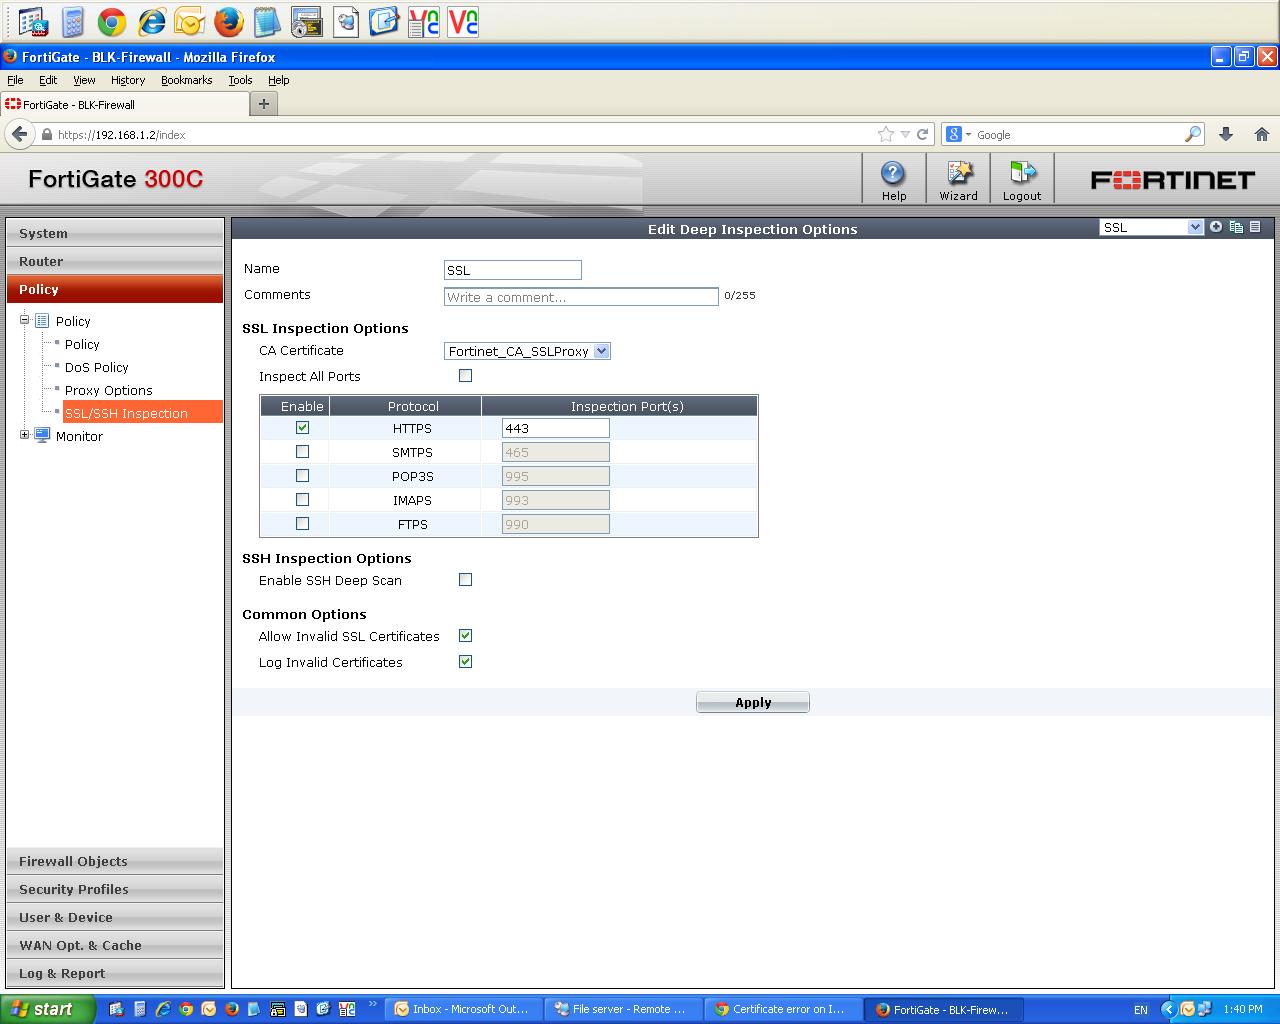Collapse the Policy tree node
Viewport: 1280px width, 1024px height.
(24, 320)
